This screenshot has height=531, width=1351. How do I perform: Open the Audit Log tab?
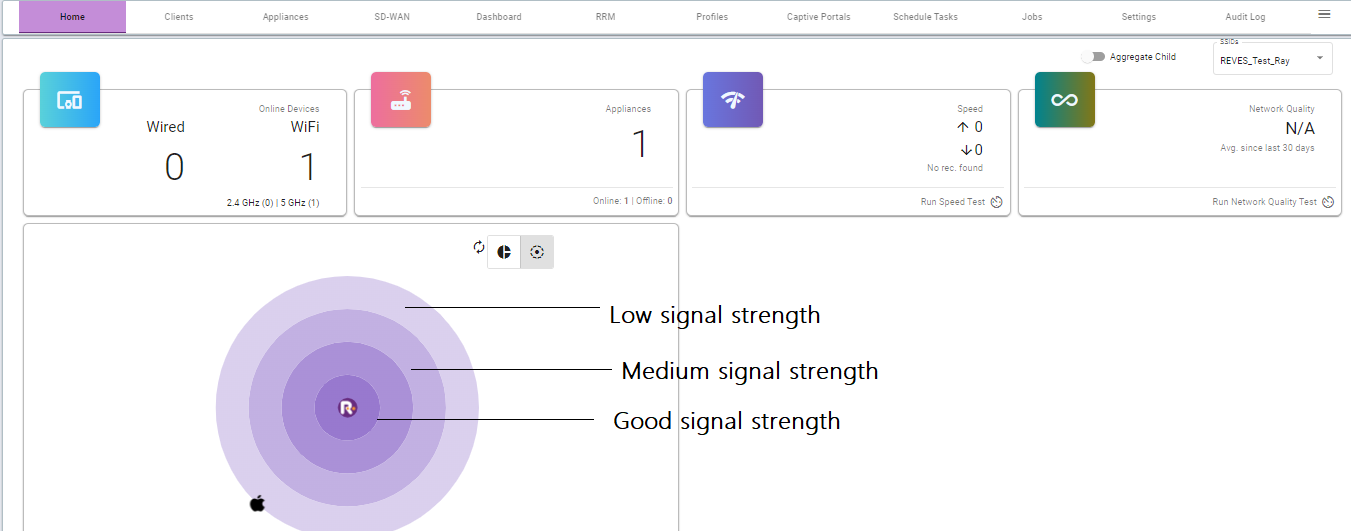[1245, 17]
